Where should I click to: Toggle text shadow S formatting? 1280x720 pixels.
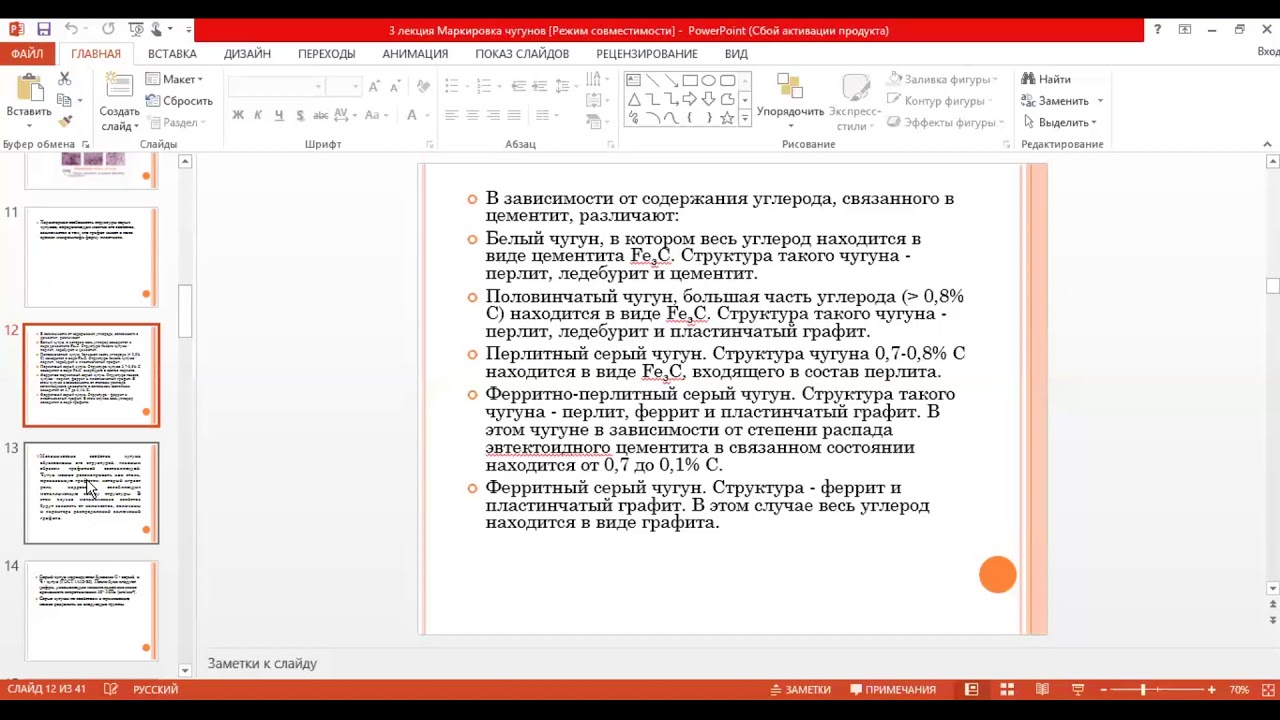(x=299, y=116)
